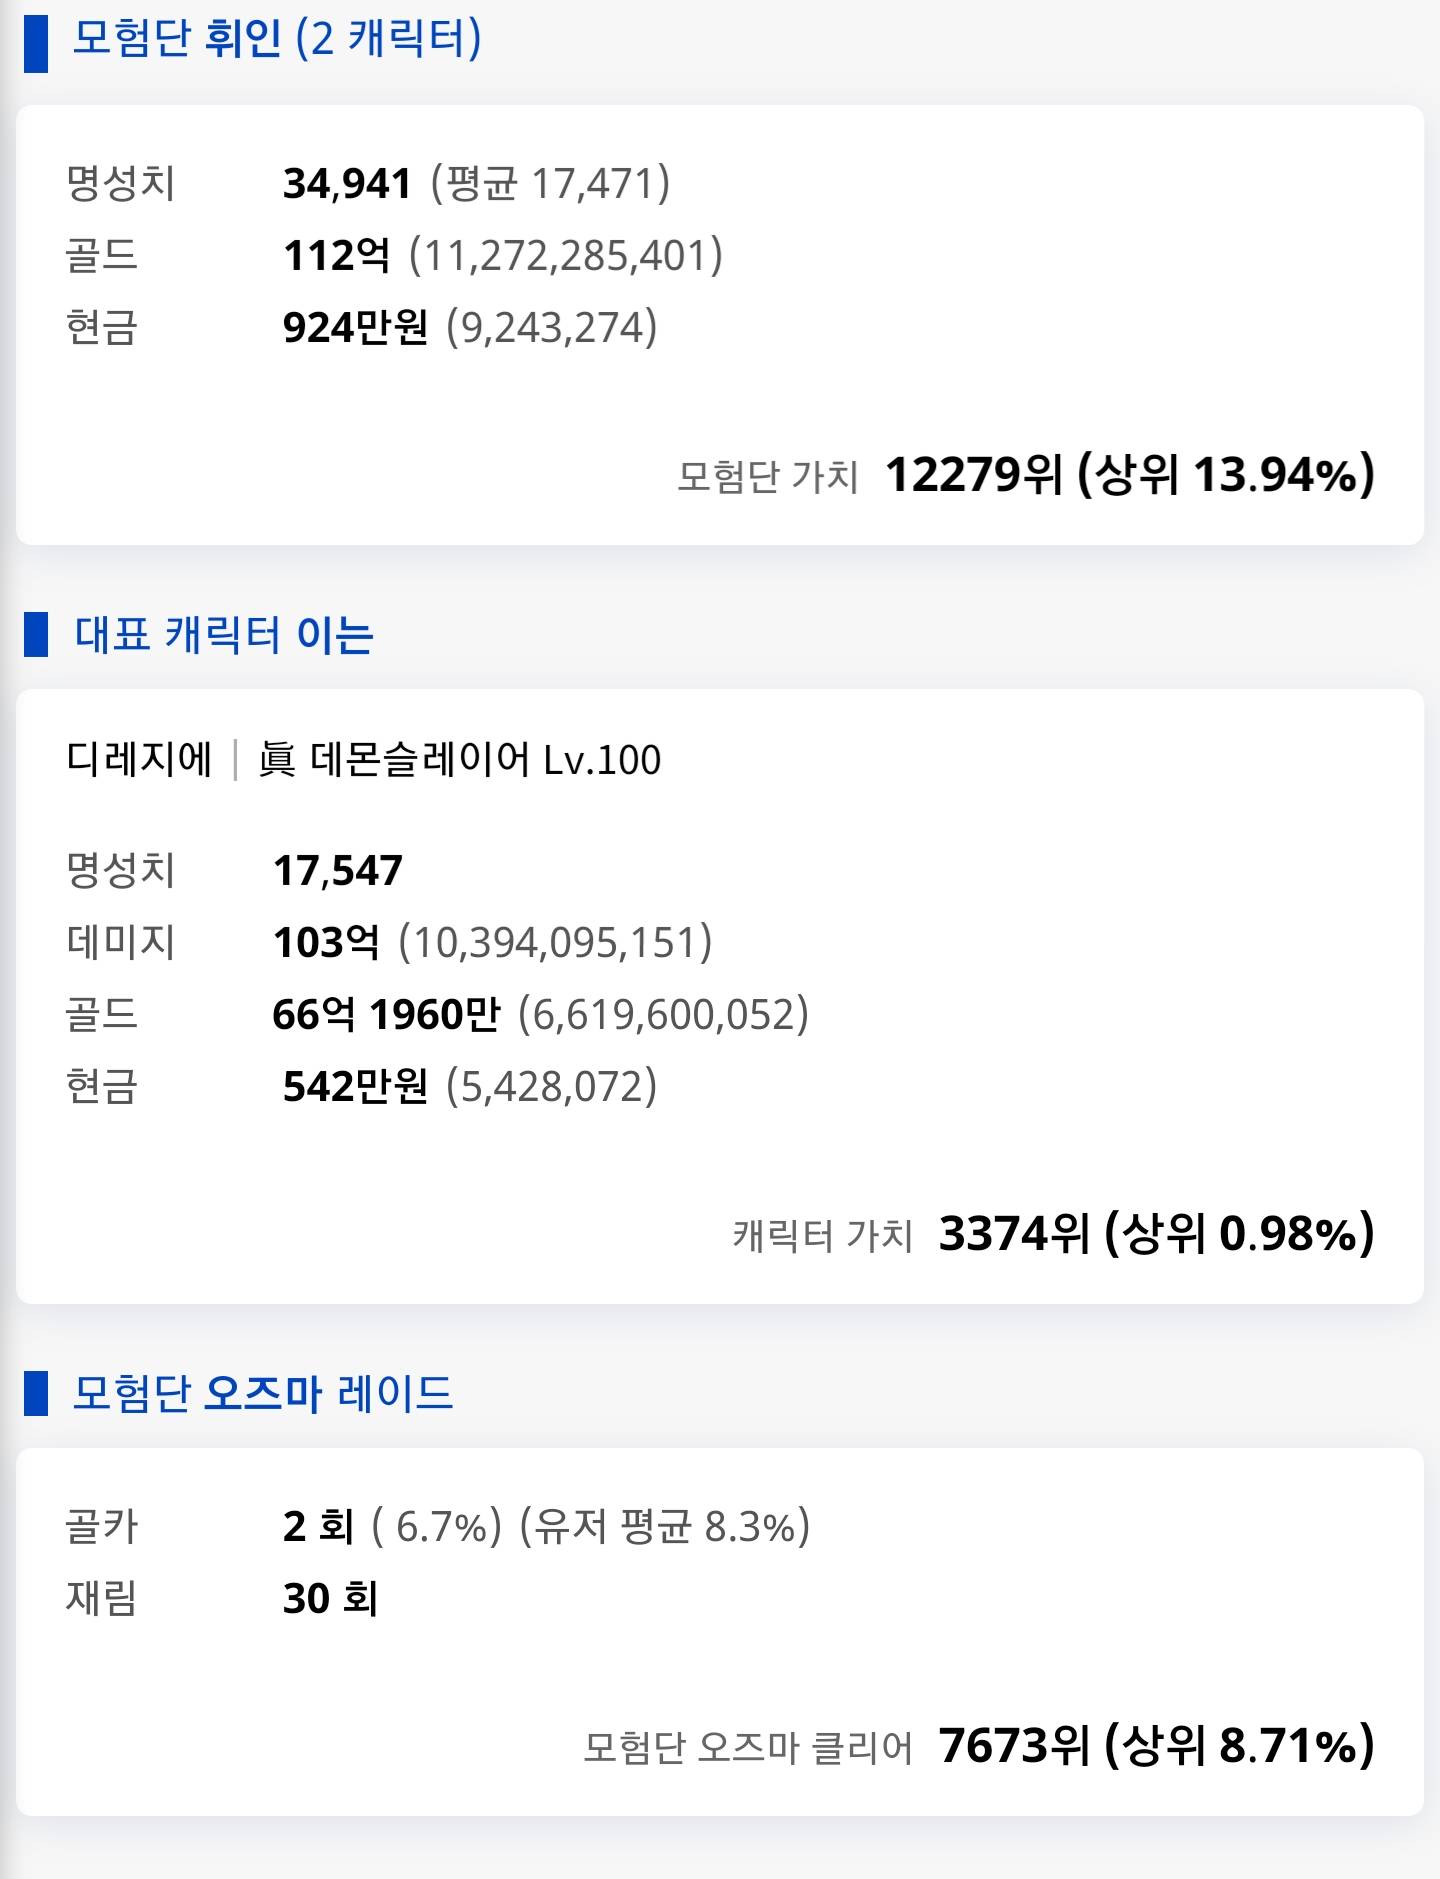Select the 모험단 가치 12279위 ranking
This screenshot has height=1879, width=1440.
click(x=1026, y=474)
